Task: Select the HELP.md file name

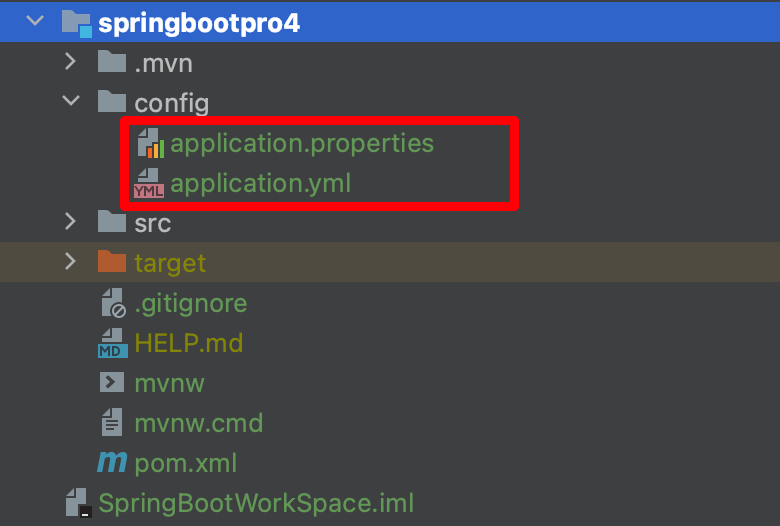Action: [x=189, y=343]
